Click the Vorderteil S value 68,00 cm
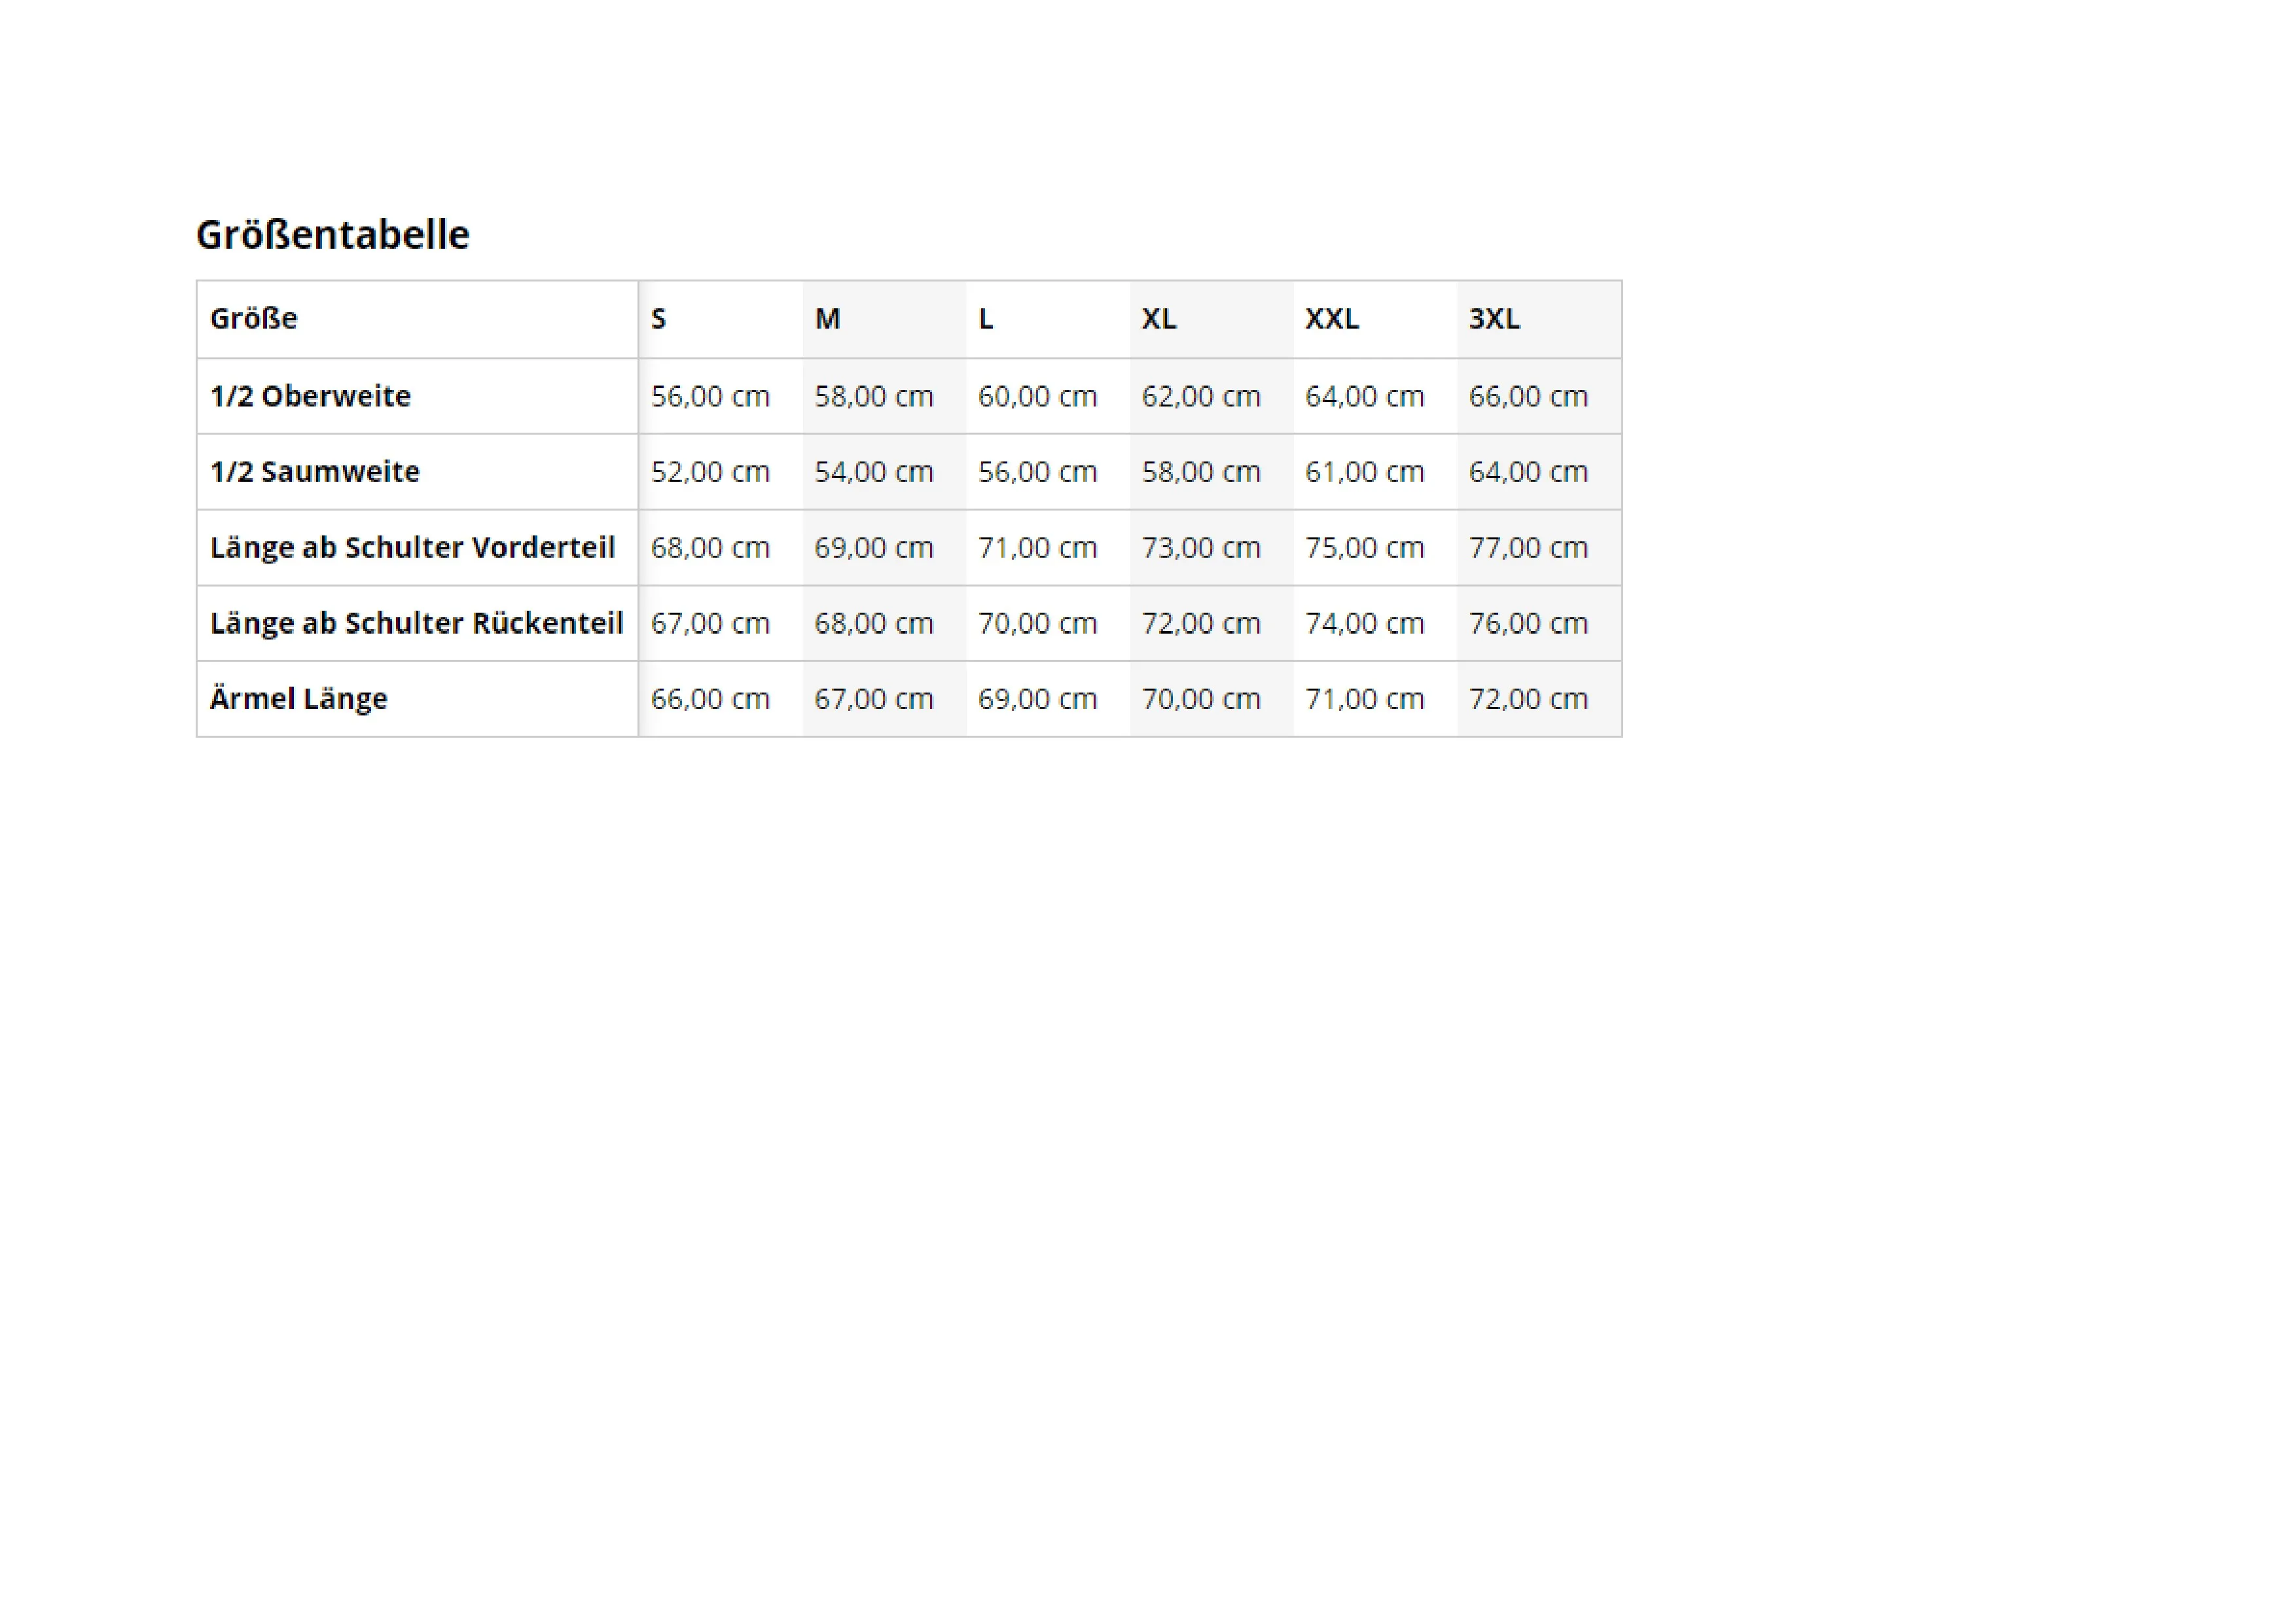The image size is (2296, 1624). pyautogui.click(x=710, y=548)
